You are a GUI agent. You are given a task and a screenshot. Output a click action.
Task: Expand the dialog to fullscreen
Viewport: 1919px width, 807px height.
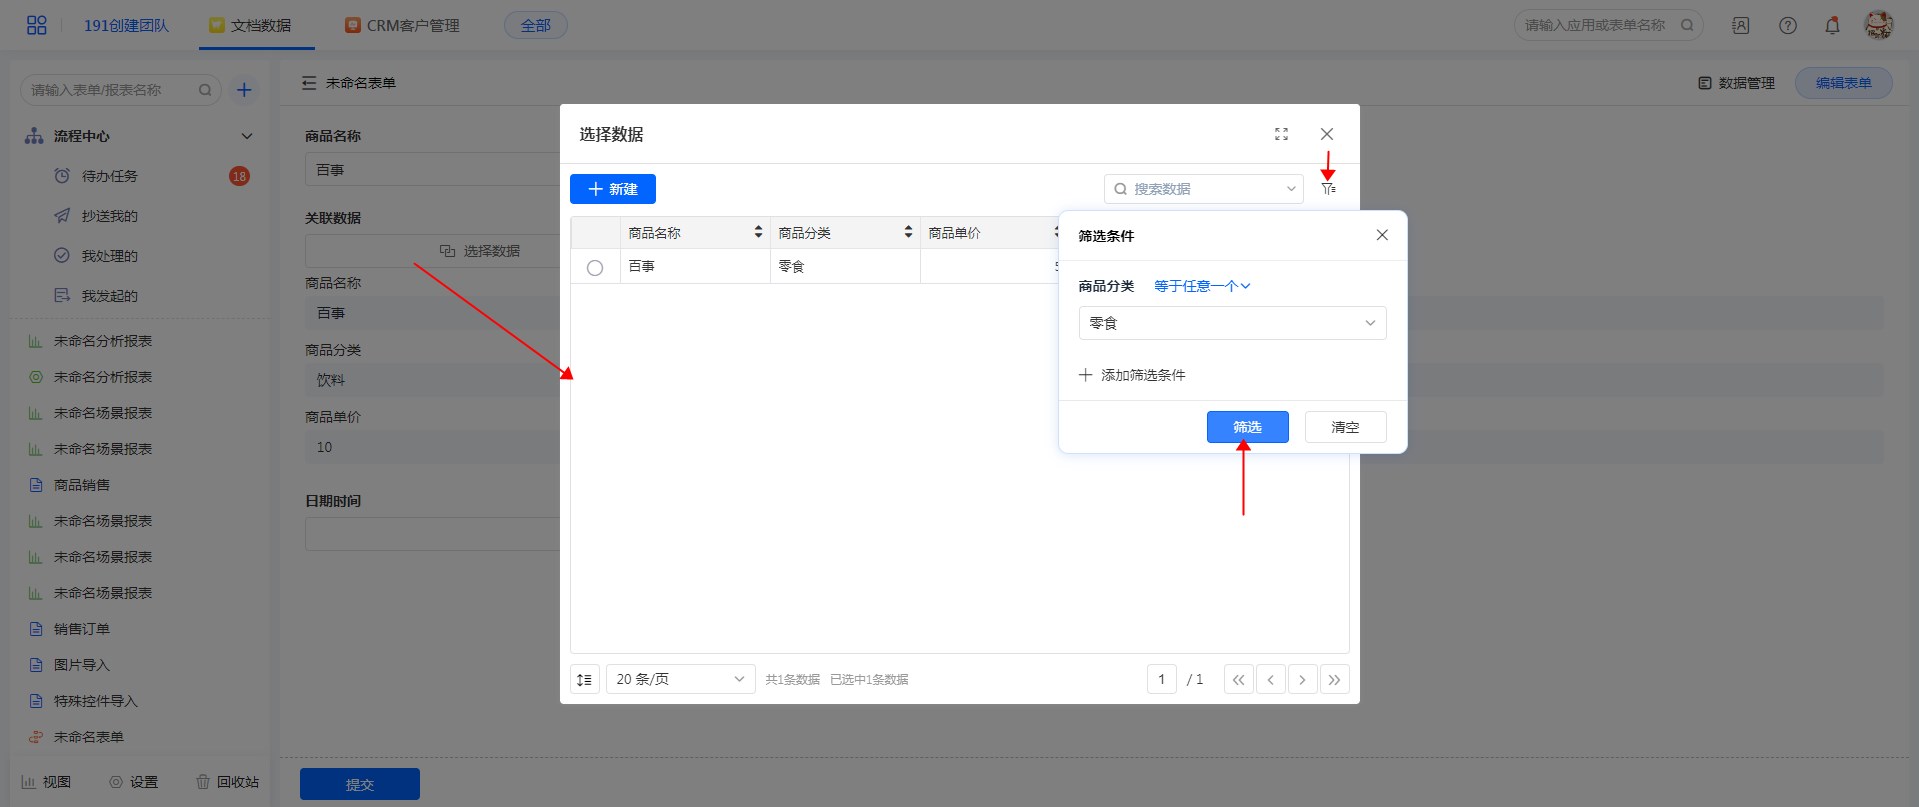pos(1281,134)
